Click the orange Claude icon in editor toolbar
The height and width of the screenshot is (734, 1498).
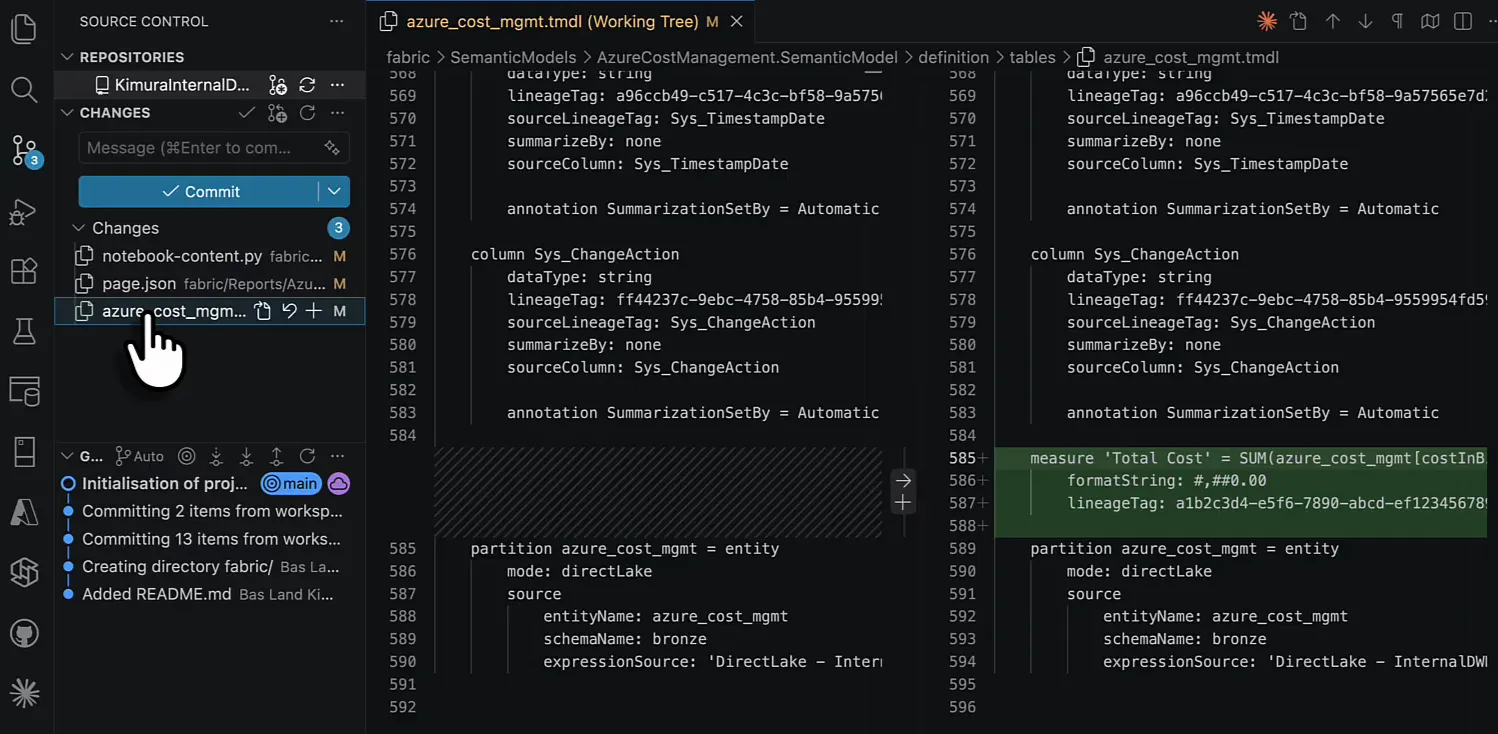tap(1267, 21)
